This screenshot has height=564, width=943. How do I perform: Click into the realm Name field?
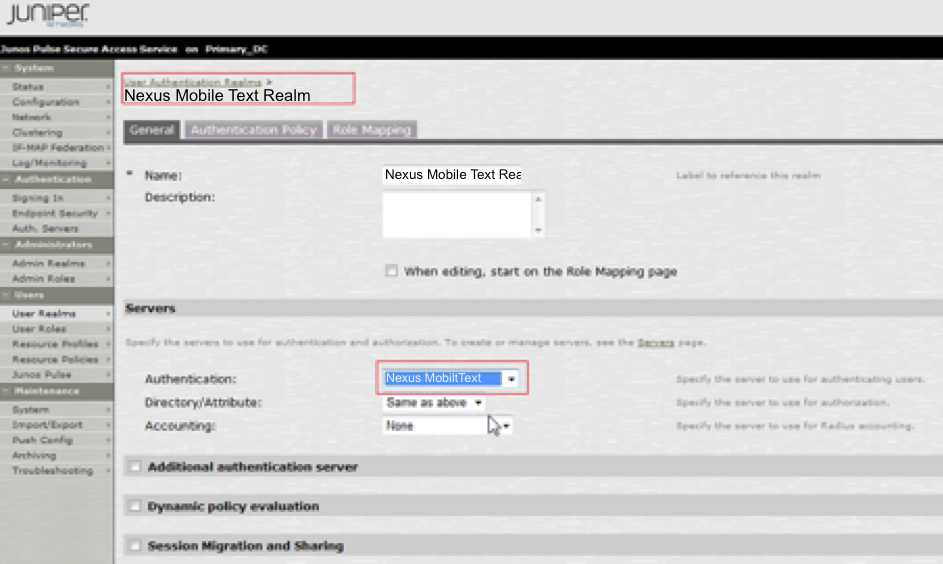click(453, 175)
